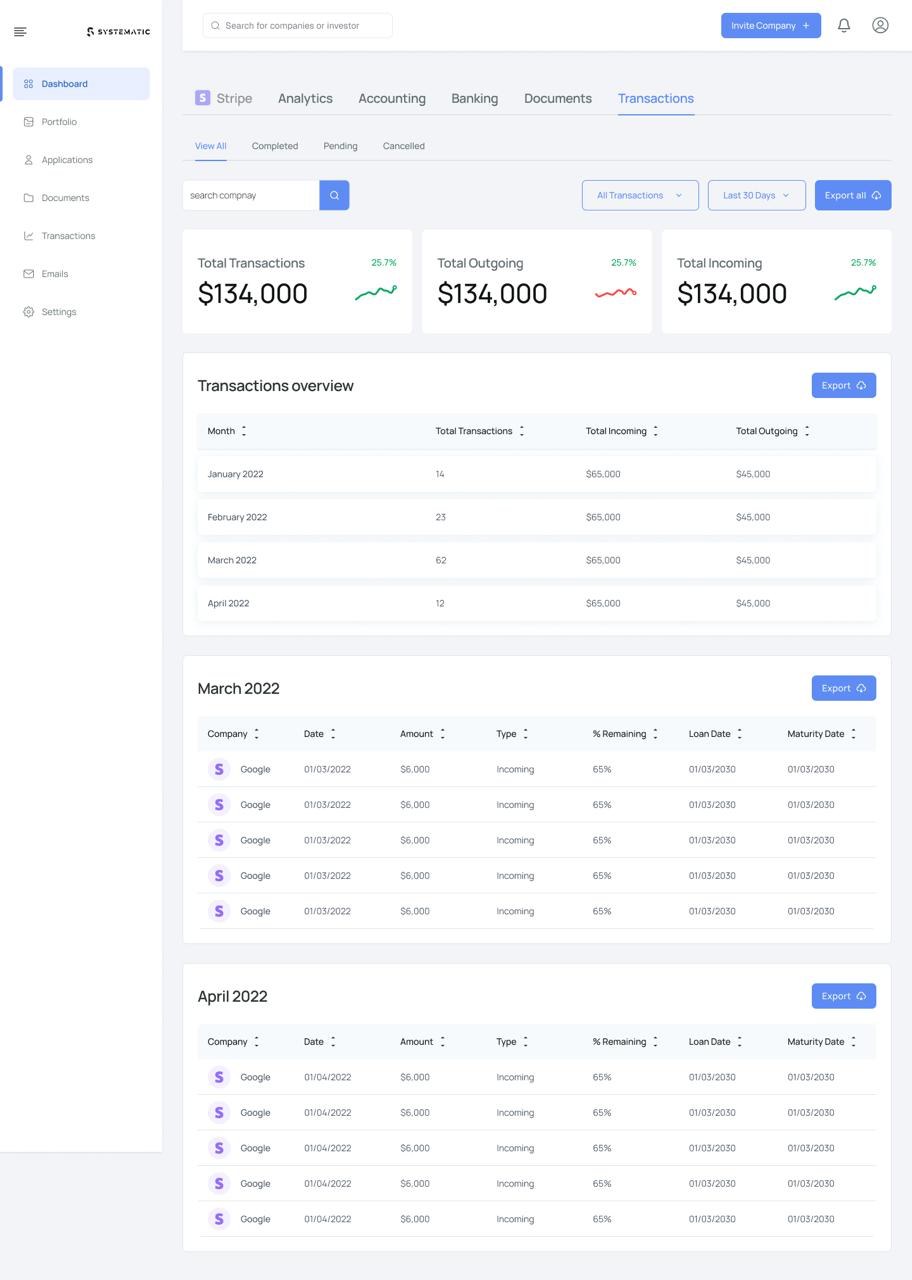The height and width of the screenshot is (1280, 912).
Task: Open the Last 30 Days dropdown
Action: tap(757, 195)
